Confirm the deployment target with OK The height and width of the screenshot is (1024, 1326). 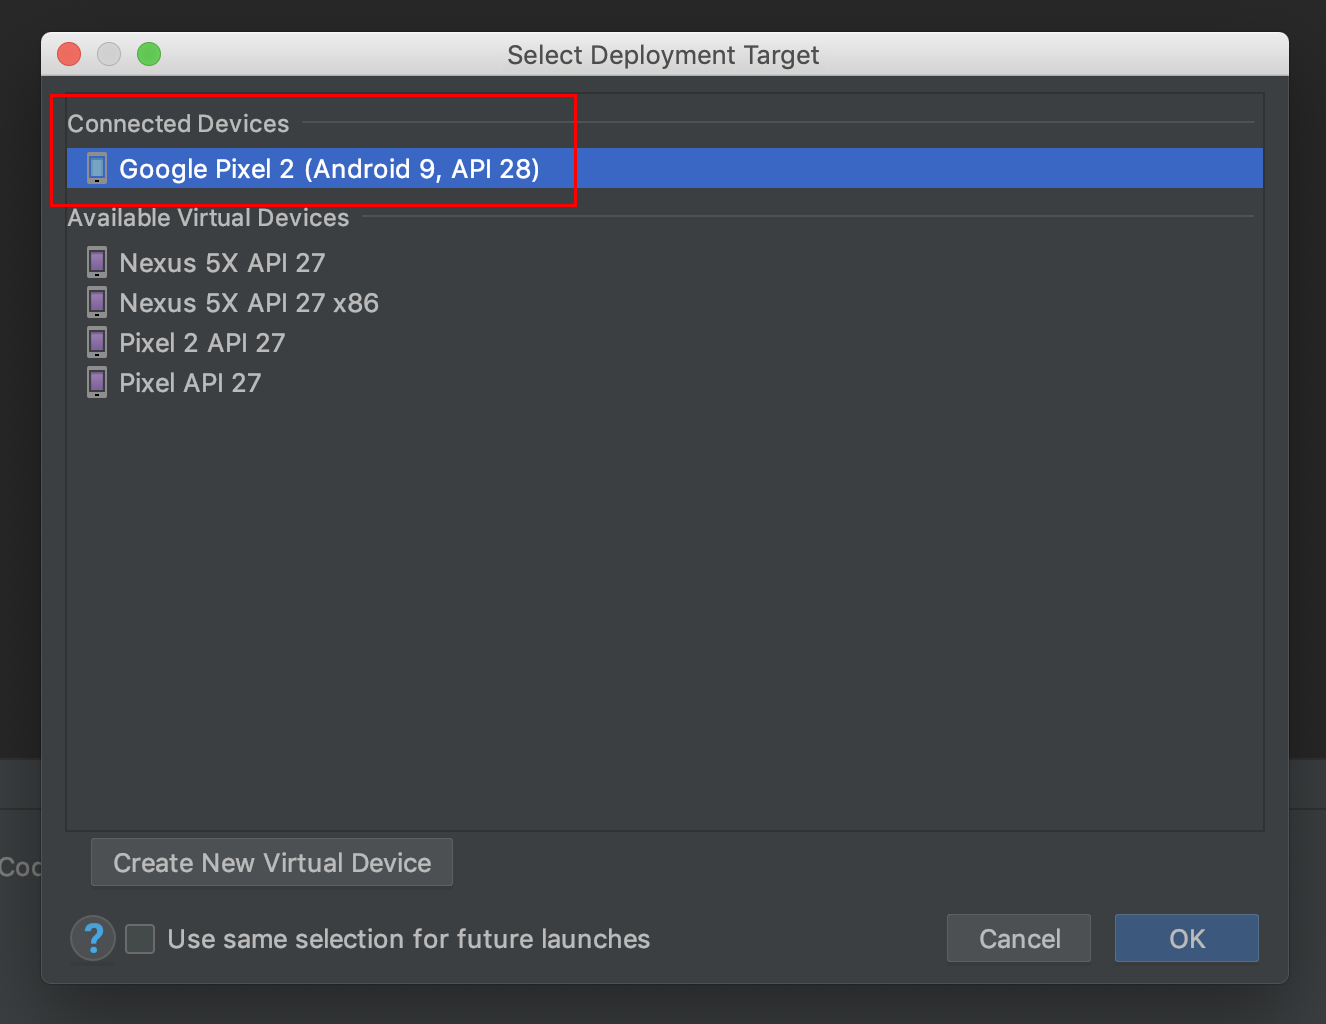coord(1186,939)
